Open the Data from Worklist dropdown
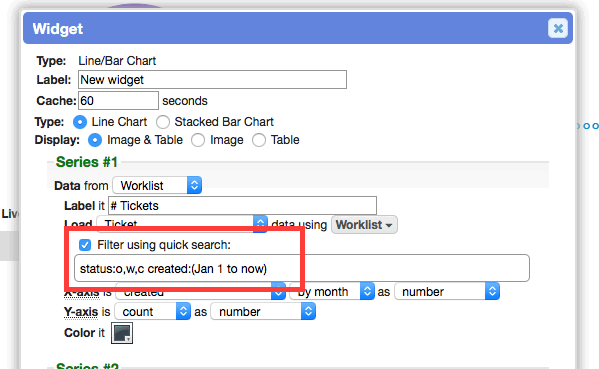The image size is (599, 369). (x=157, y=186)
